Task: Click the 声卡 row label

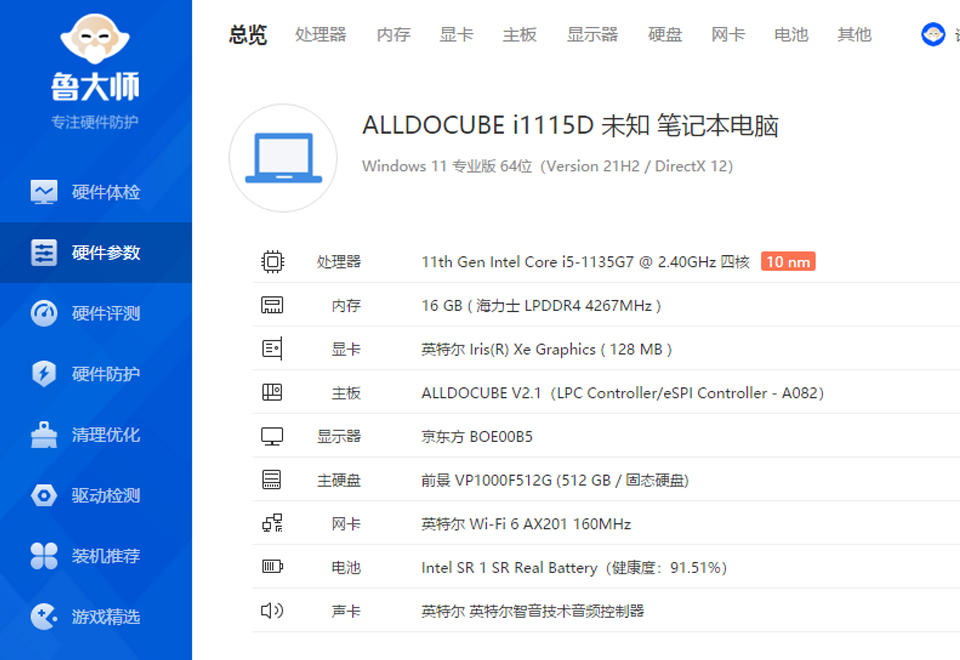Action: [346, 611]
